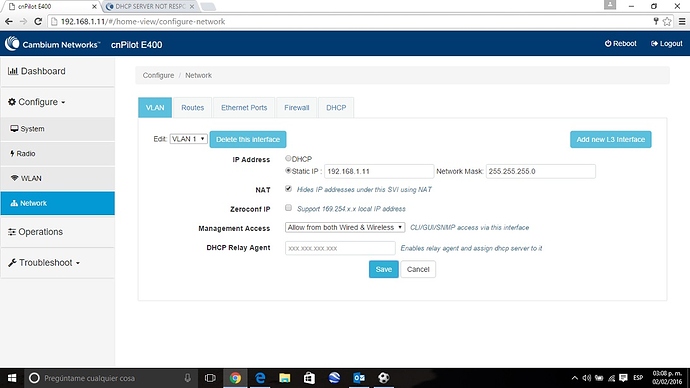
Task: Open the Windows Store from the taskbar
Action: pyautogui.click(x=309, y=378)
